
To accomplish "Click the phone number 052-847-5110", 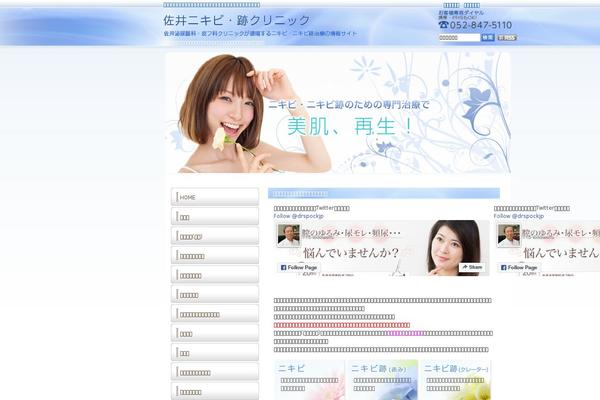I will click(x=481, y=25).
